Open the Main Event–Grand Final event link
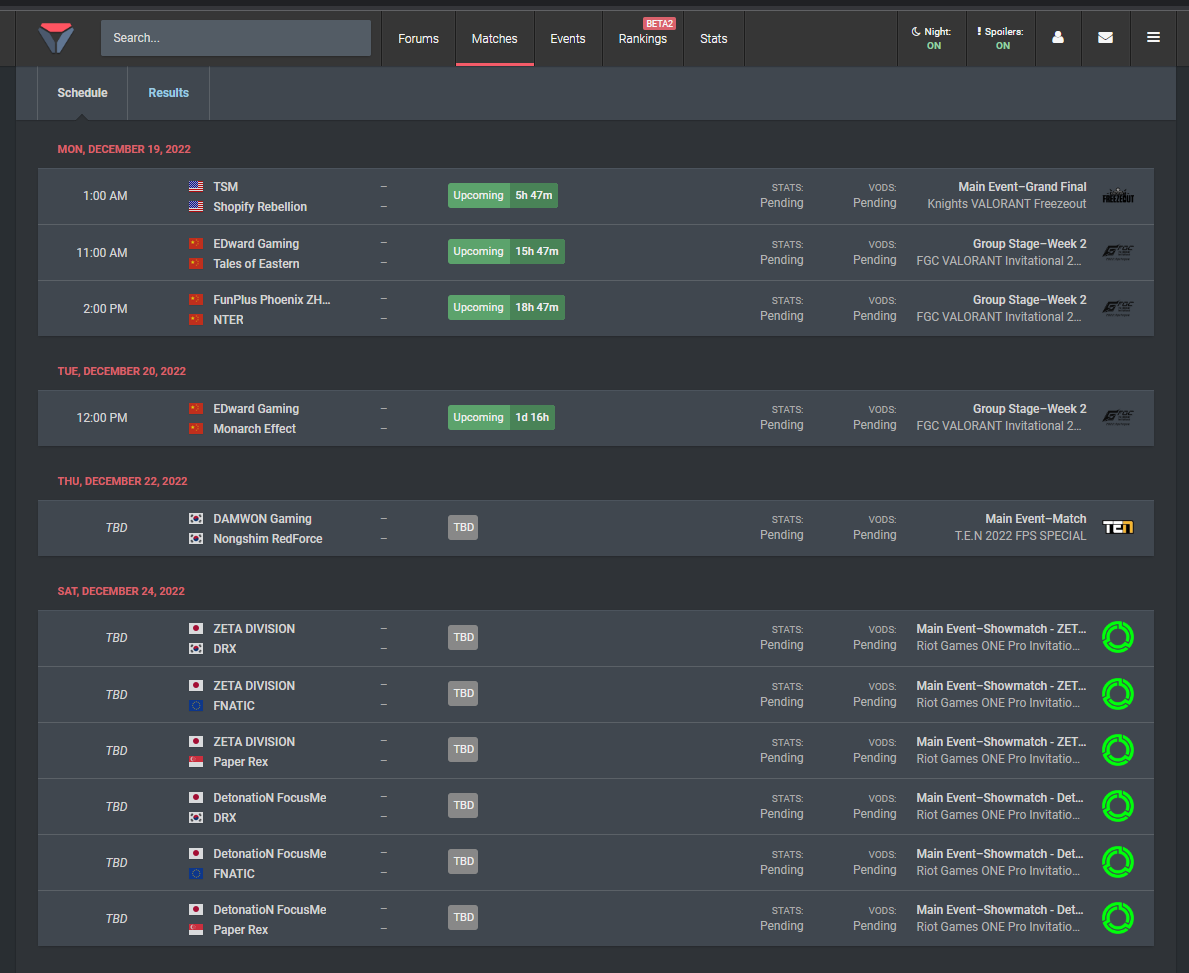 pos(1022,187)
